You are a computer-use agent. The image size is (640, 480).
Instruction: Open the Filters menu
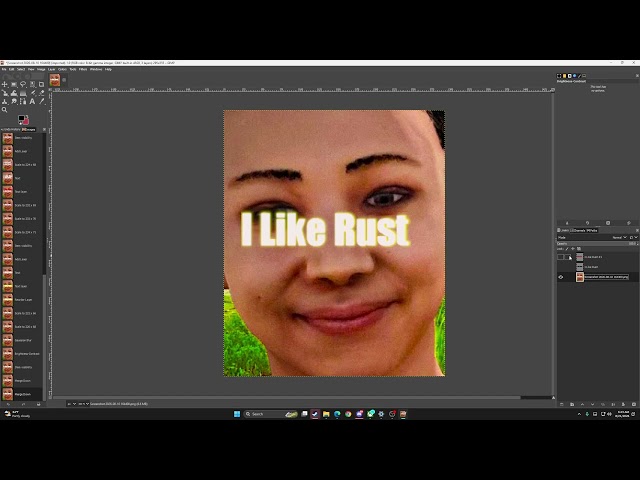pos(83,69)
